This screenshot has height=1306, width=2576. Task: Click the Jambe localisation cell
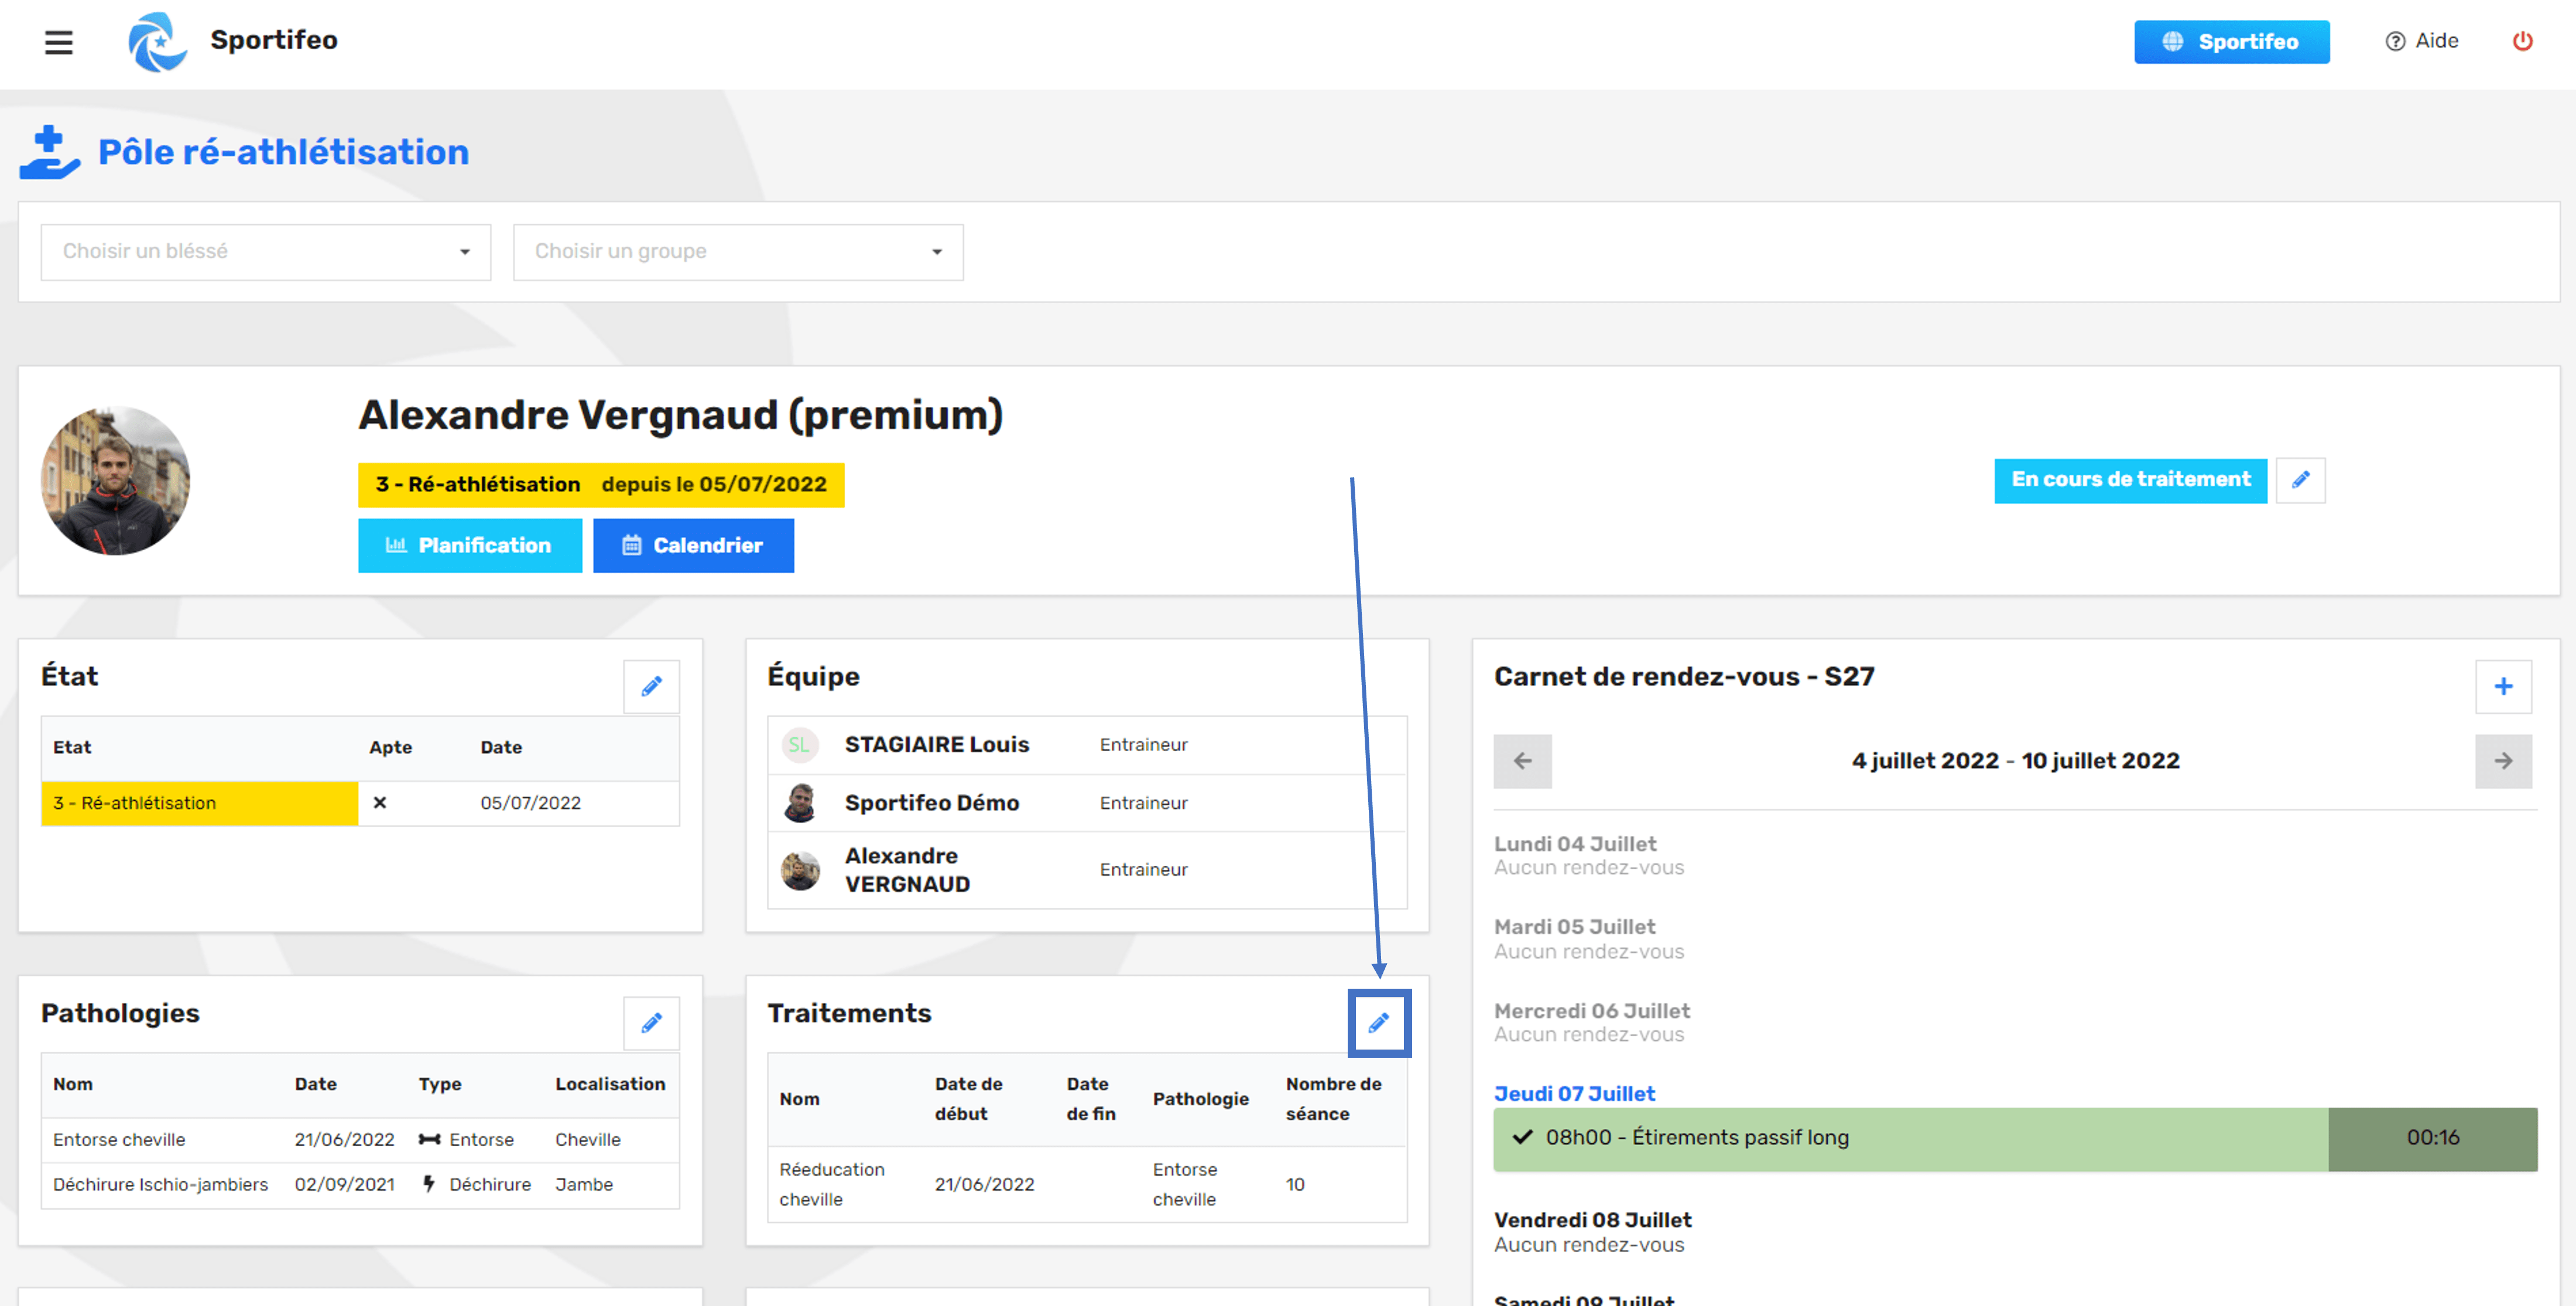click(584, 1185)
